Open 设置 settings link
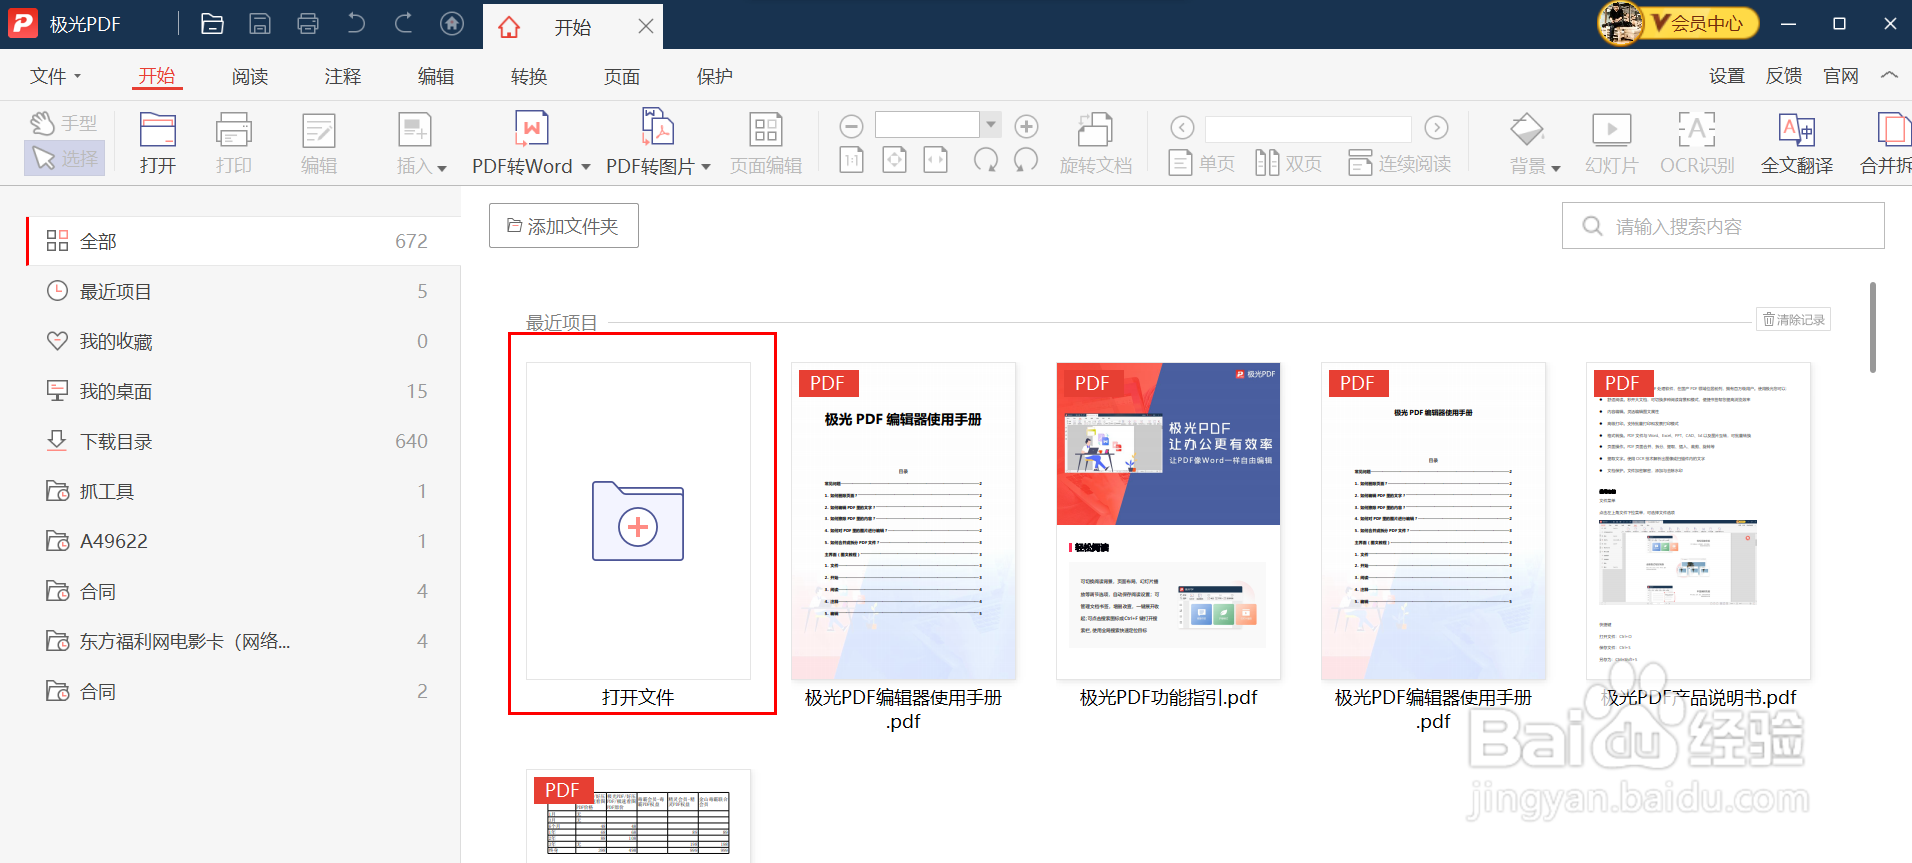 click(x=1727, y=76)
